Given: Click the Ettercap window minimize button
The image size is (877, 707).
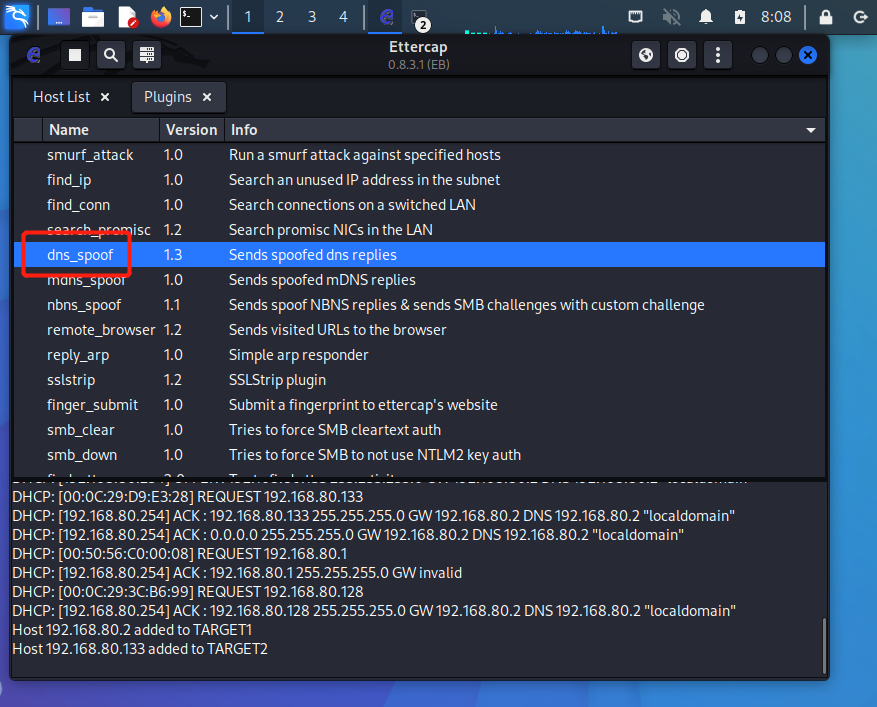Looking at the screenshot, I should tap(760, 55).
